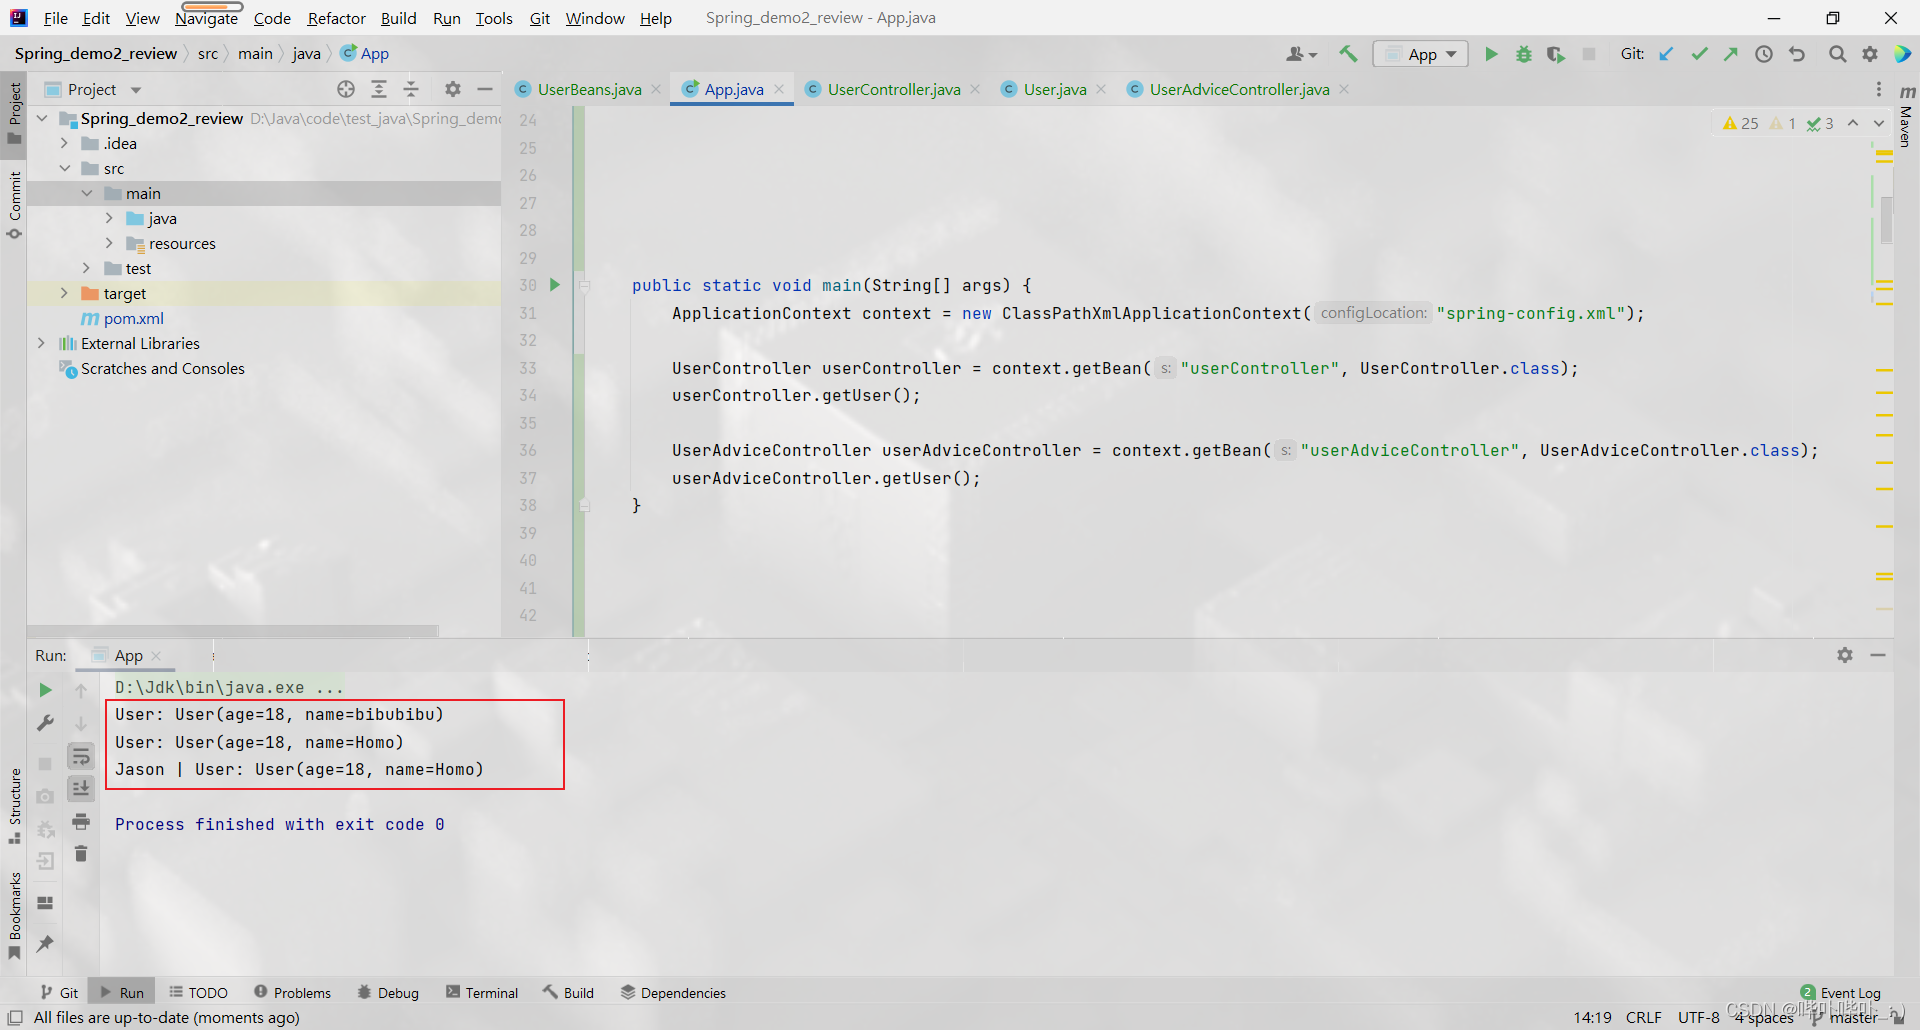Clear console output with trash icon
Image resolution: width=1920 pixels, height=1030 pixels.
pos(81,854)
